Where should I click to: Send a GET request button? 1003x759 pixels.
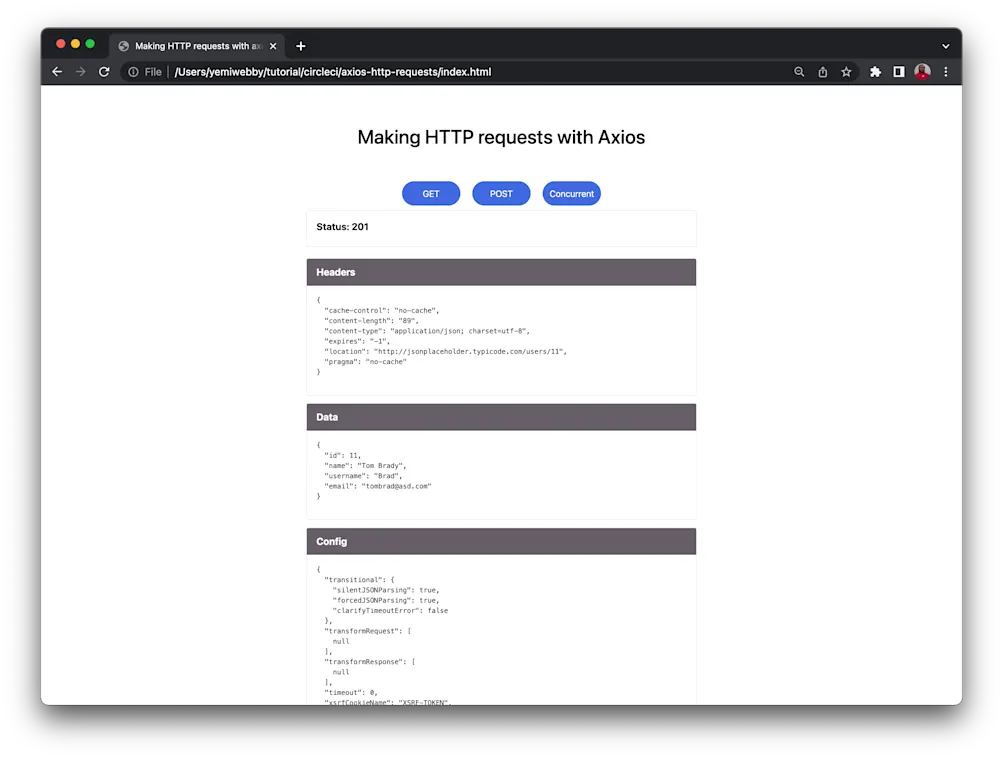tap(430, 194)
